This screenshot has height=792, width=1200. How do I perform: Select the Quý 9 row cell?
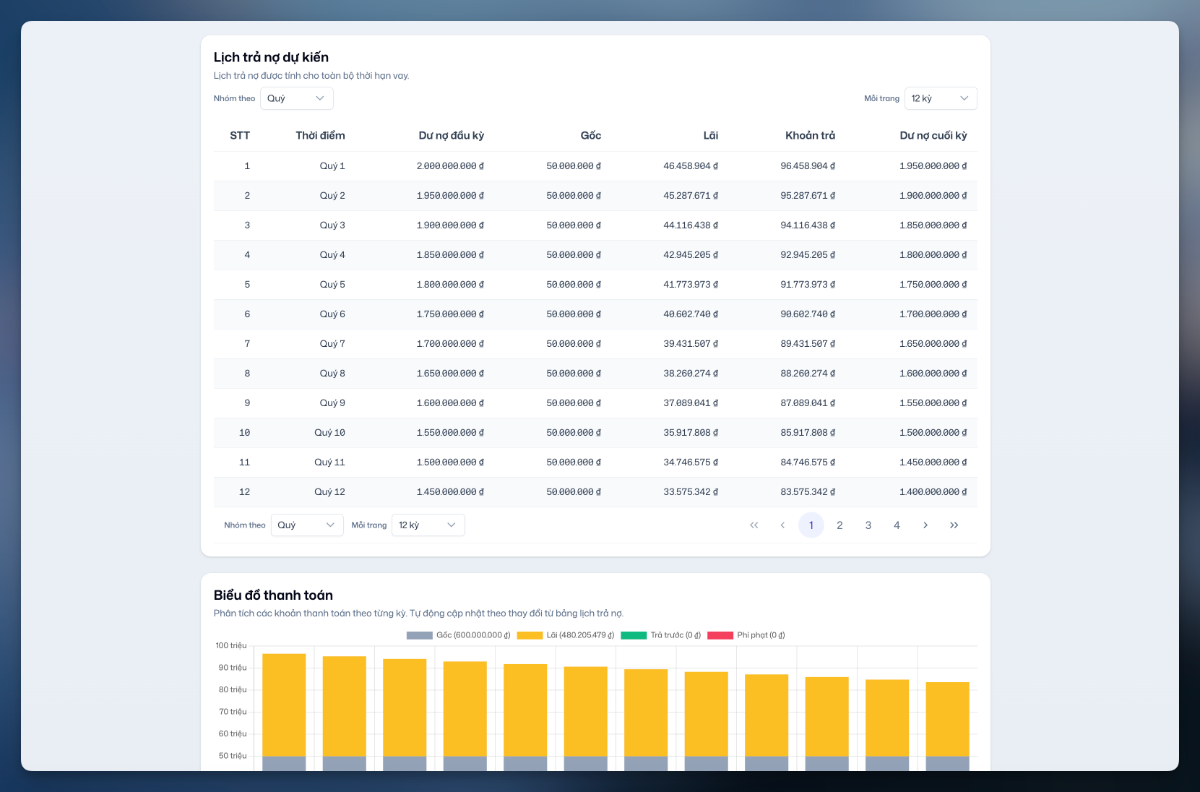pos(332,403)
